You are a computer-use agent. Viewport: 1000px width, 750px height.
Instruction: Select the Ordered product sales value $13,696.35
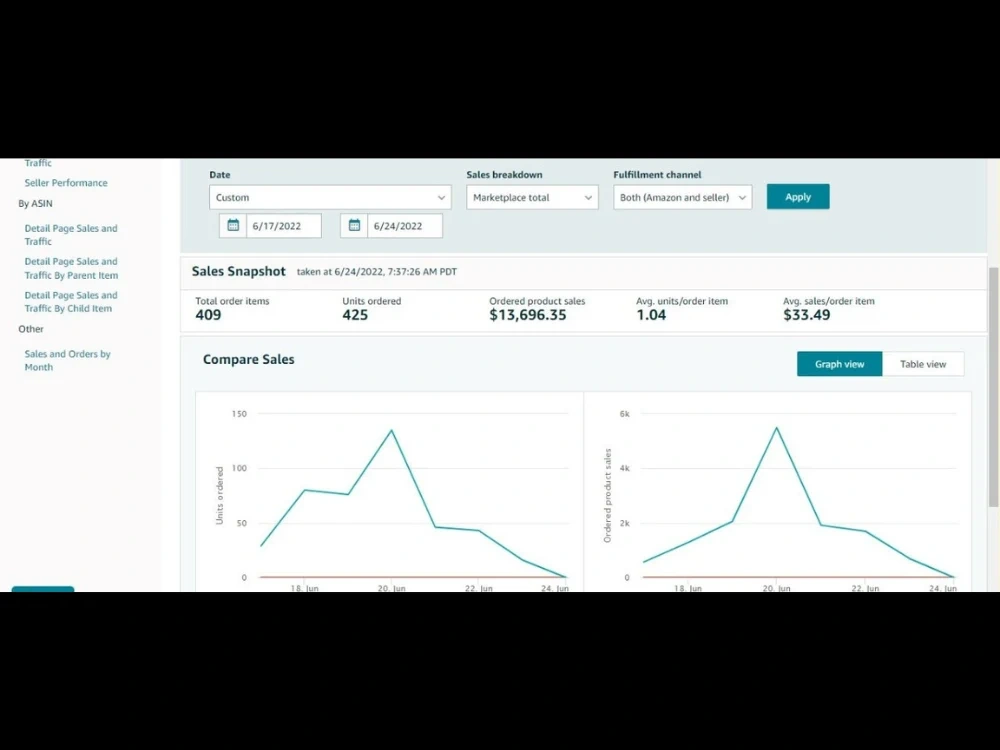(x=527, y=315)
